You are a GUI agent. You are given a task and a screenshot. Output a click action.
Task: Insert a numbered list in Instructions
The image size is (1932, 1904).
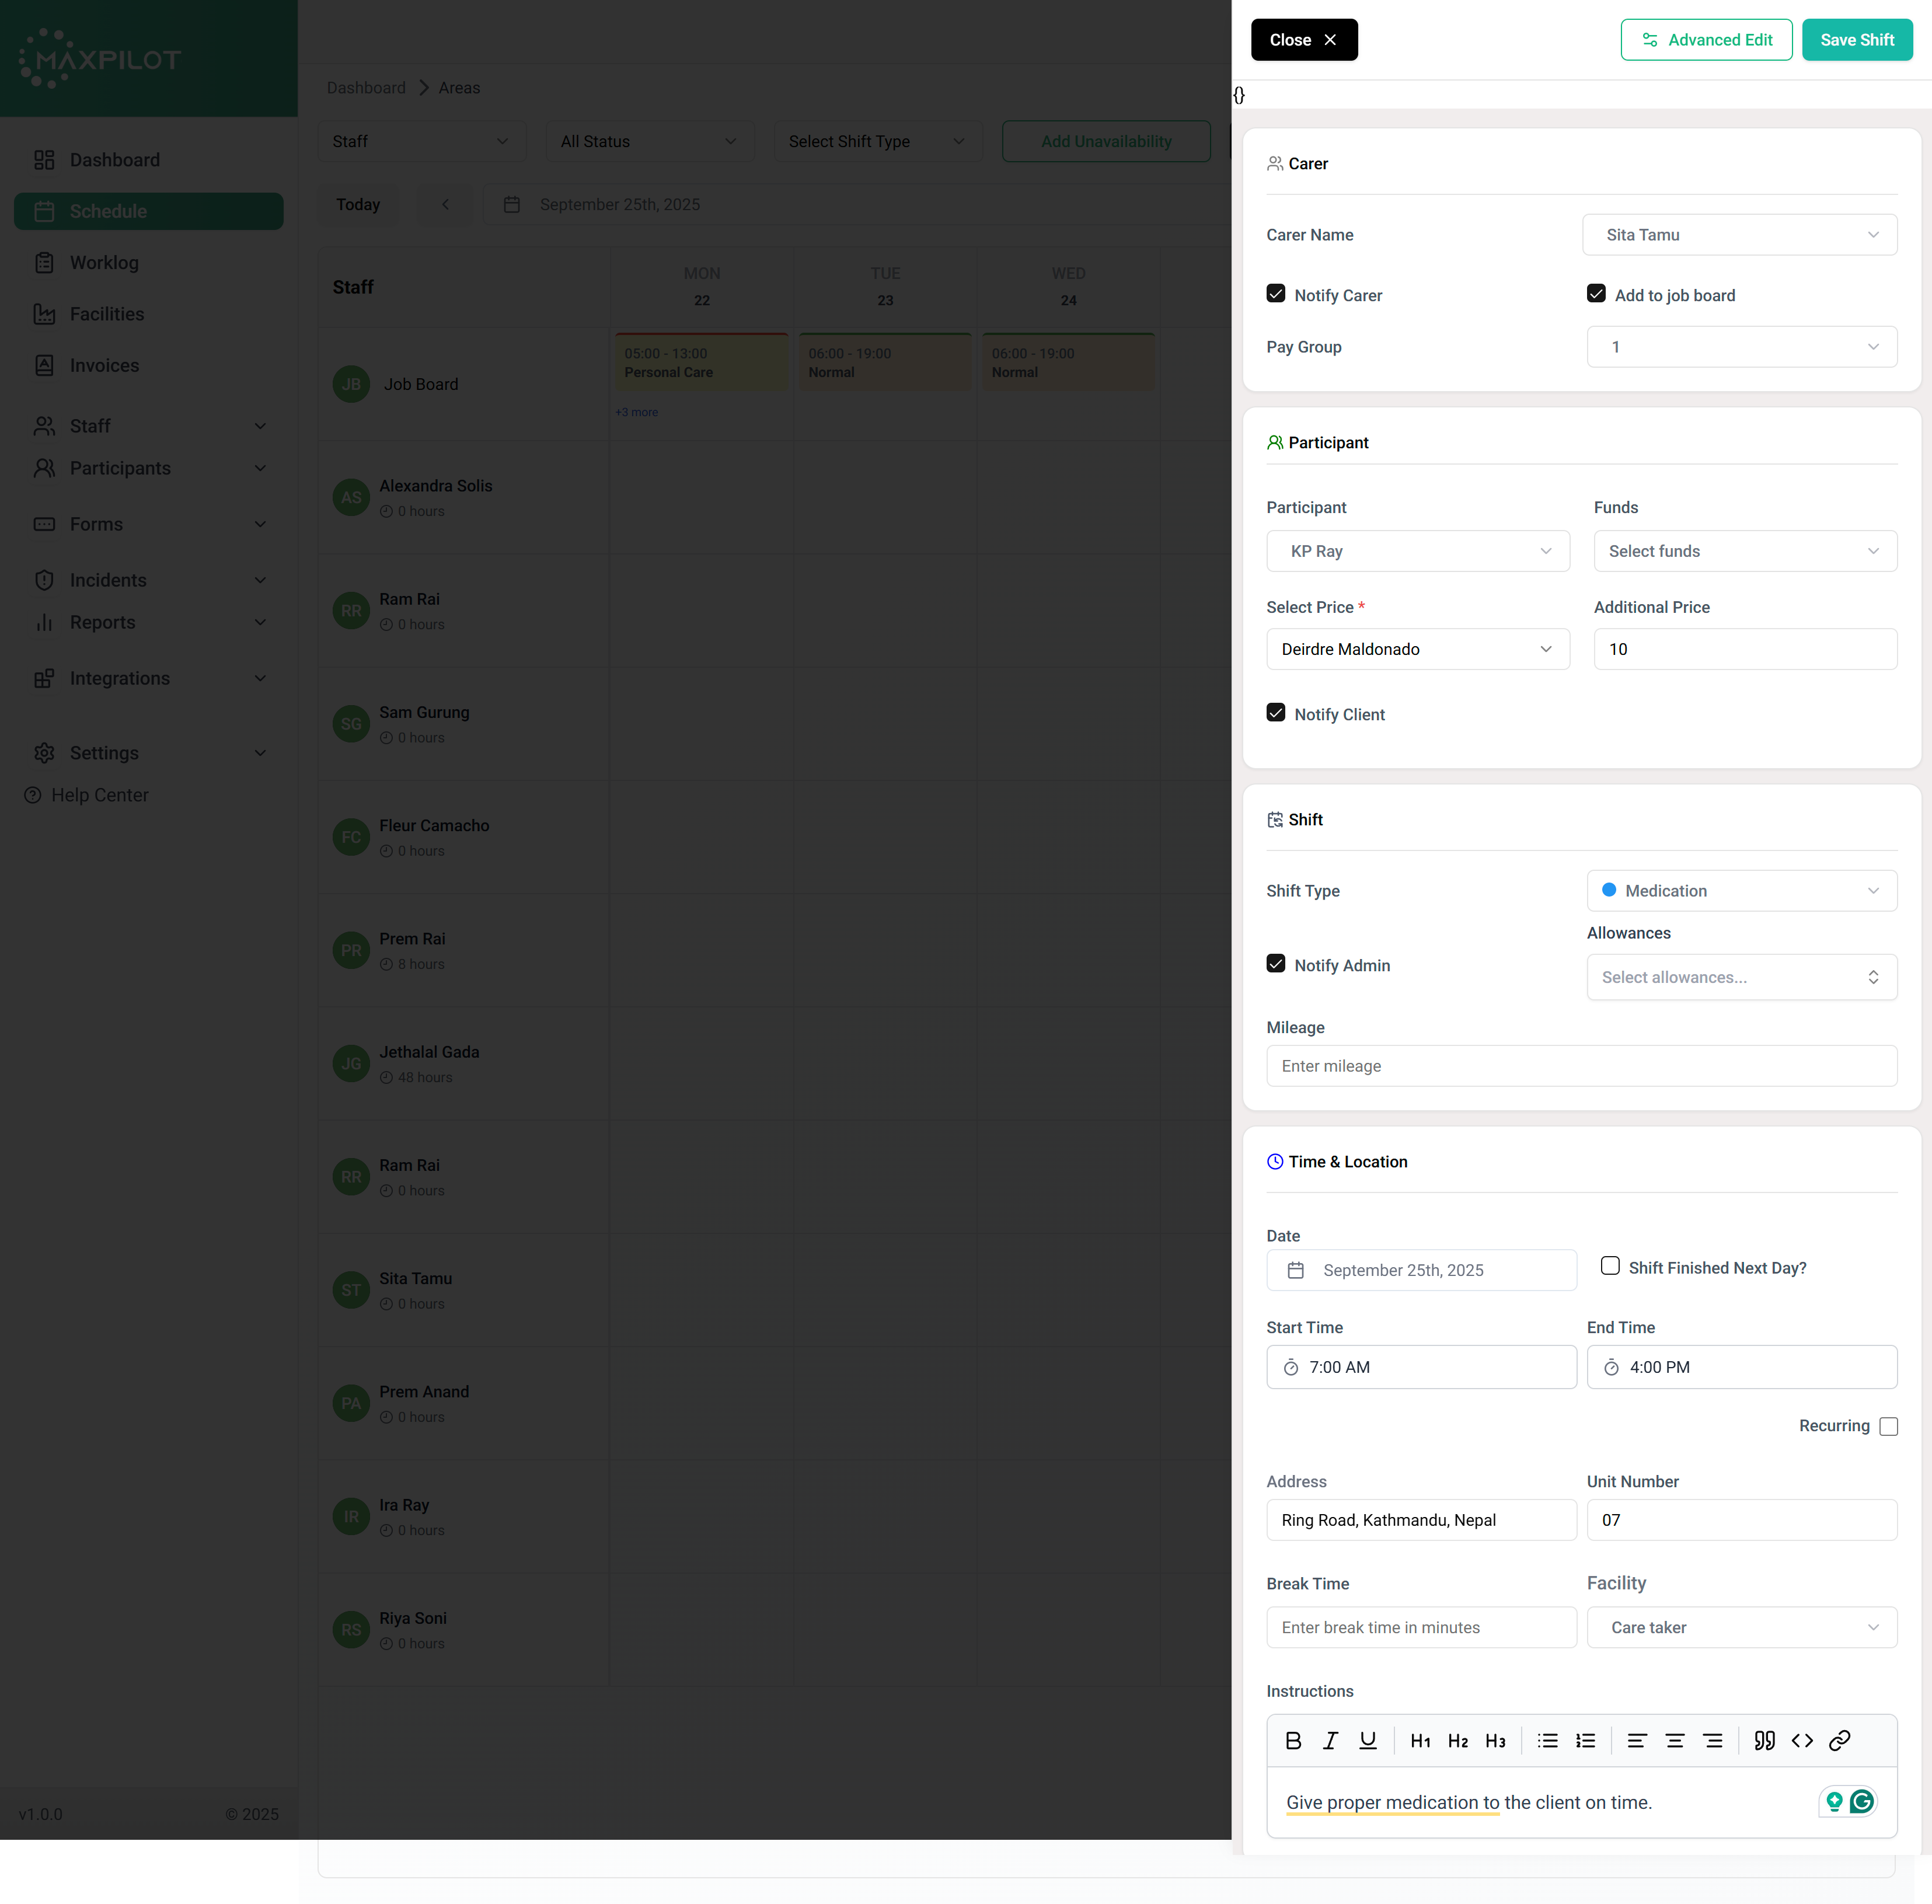[1585, 1741]
